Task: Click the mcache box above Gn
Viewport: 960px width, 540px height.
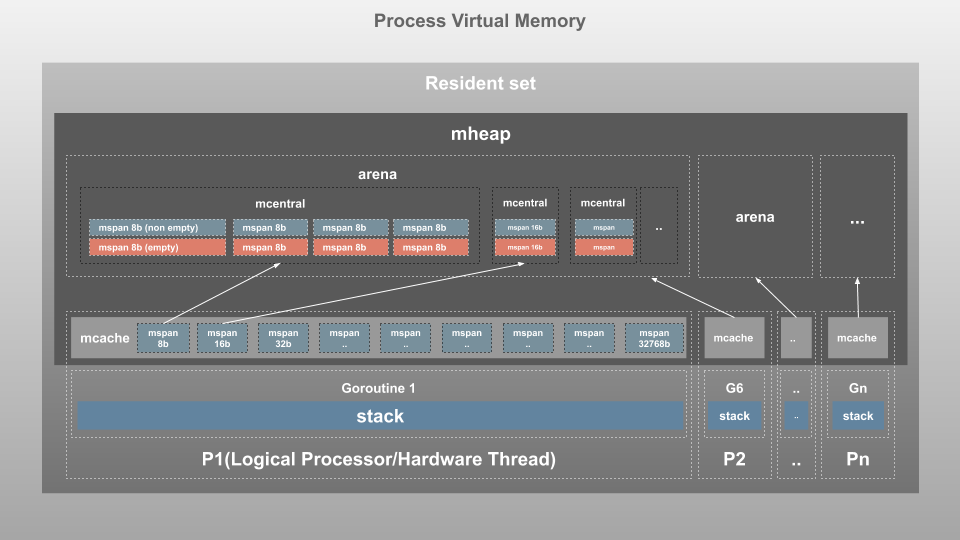Action: pyautogui.click(x=857, y=338)
